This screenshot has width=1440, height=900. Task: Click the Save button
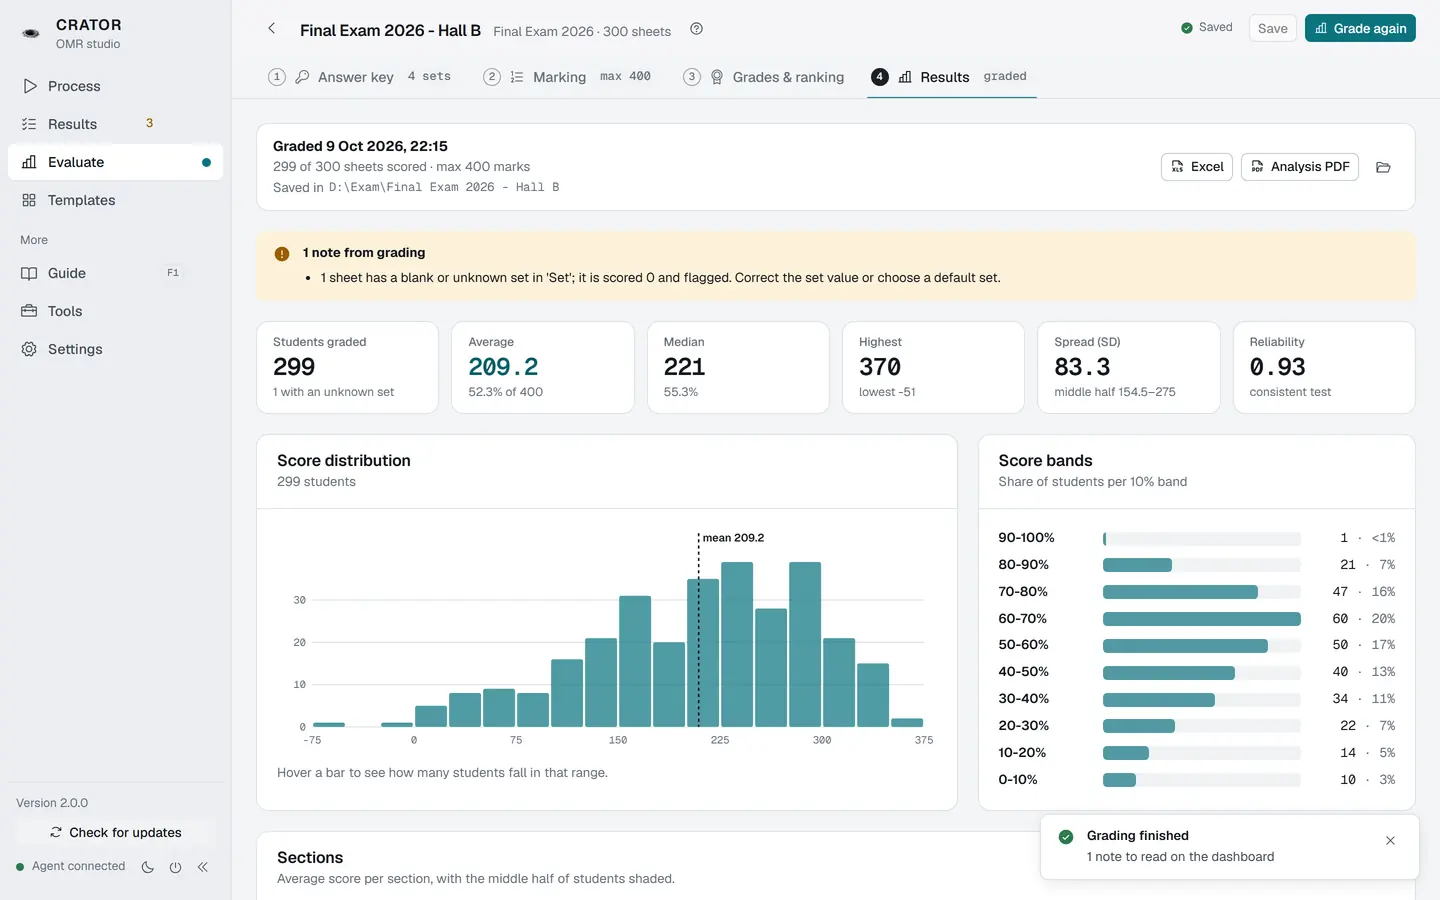click(x=1273, y=28)
